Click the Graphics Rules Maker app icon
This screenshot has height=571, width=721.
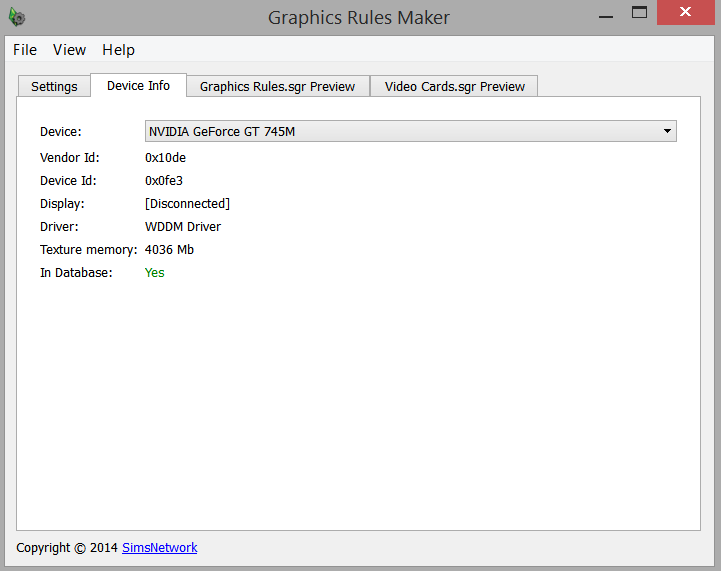click(16, 17)
